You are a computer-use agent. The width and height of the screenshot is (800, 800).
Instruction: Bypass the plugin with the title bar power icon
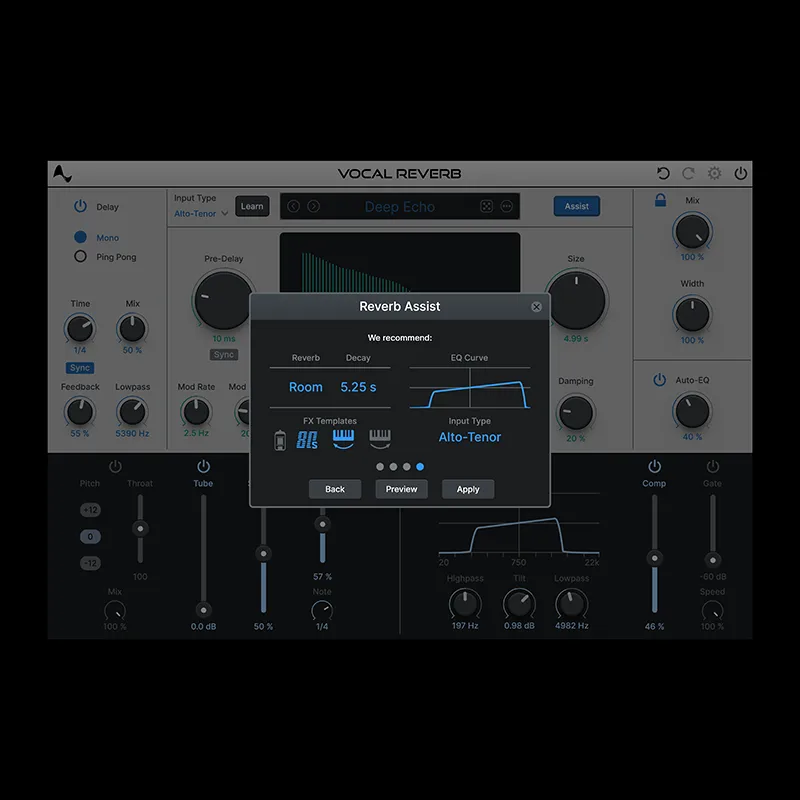(740, 173)
